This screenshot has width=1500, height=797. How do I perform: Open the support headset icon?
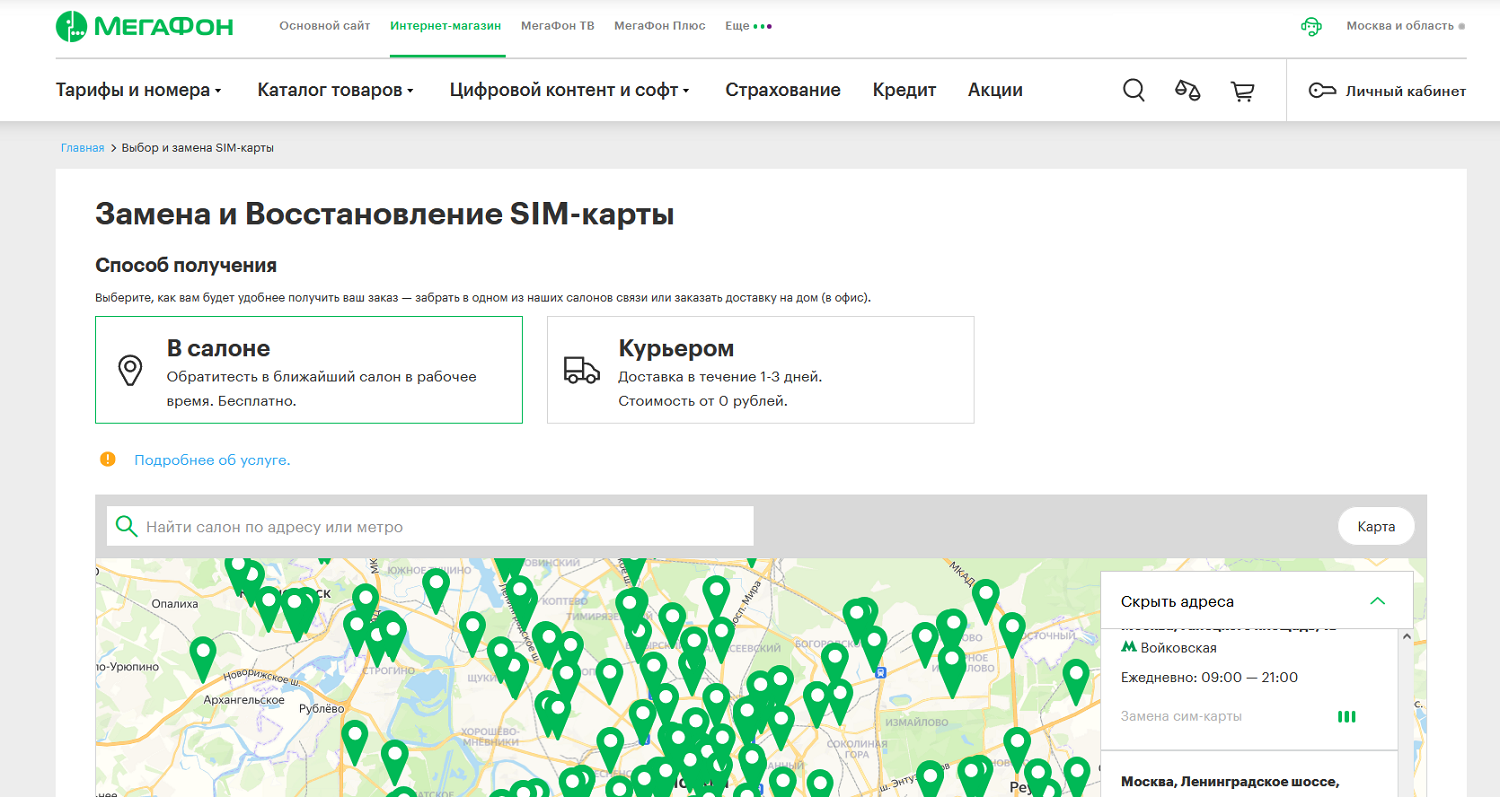tap(1311, 26)
